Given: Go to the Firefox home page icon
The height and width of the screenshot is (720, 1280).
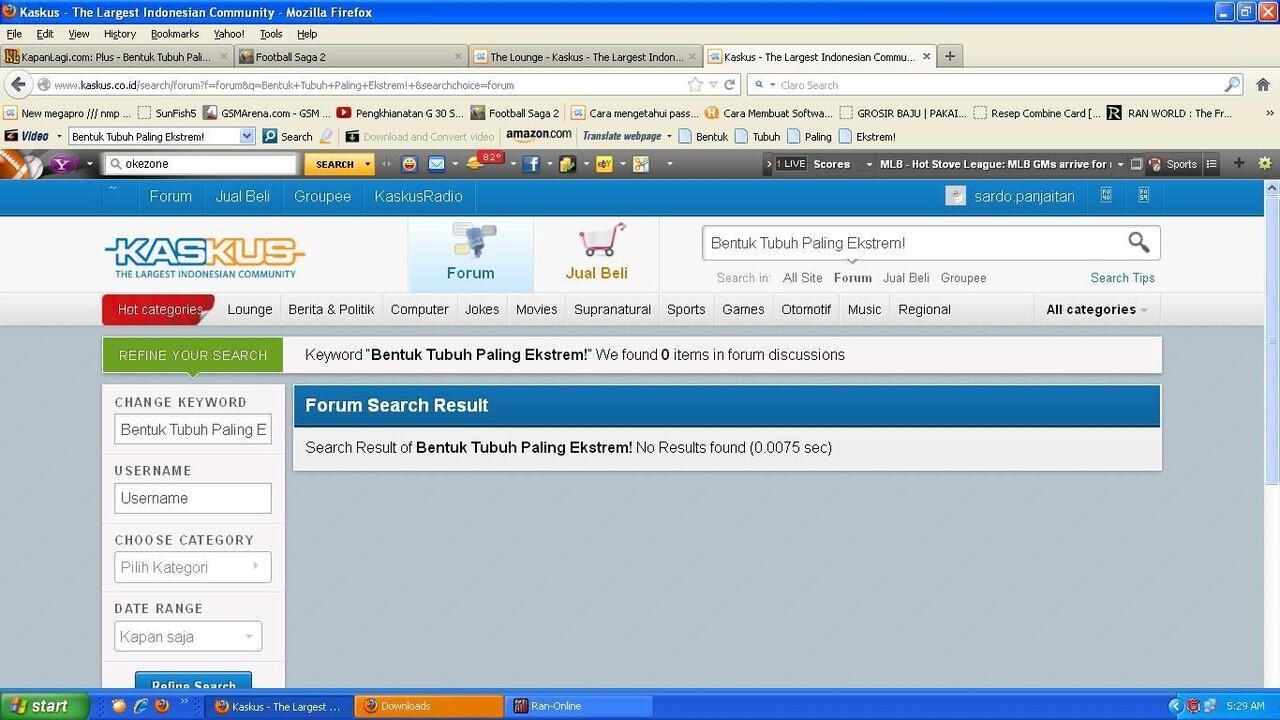Looking at the screenshot, I should [1262, 85].
